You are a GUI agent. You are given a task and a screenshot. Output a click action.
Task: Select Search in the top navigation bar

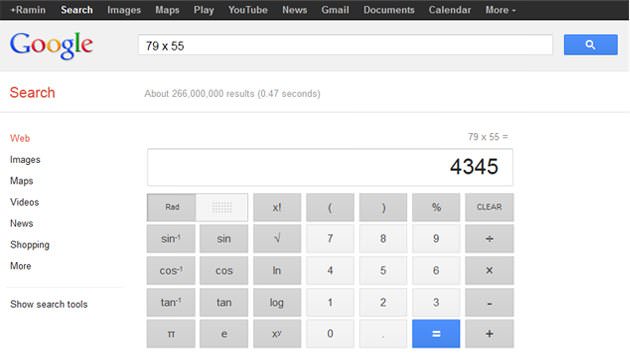coord(77,10)
